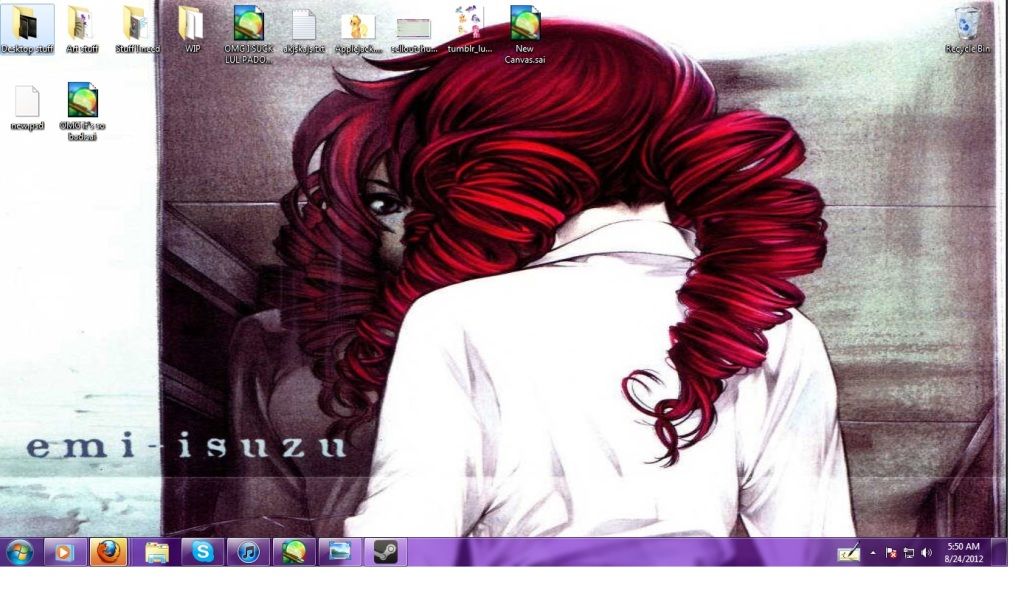The width and height of the screenshot is (1024, 602).
Task: Open the clock showing 5:50 AM
Action: [x=963, y=552]
